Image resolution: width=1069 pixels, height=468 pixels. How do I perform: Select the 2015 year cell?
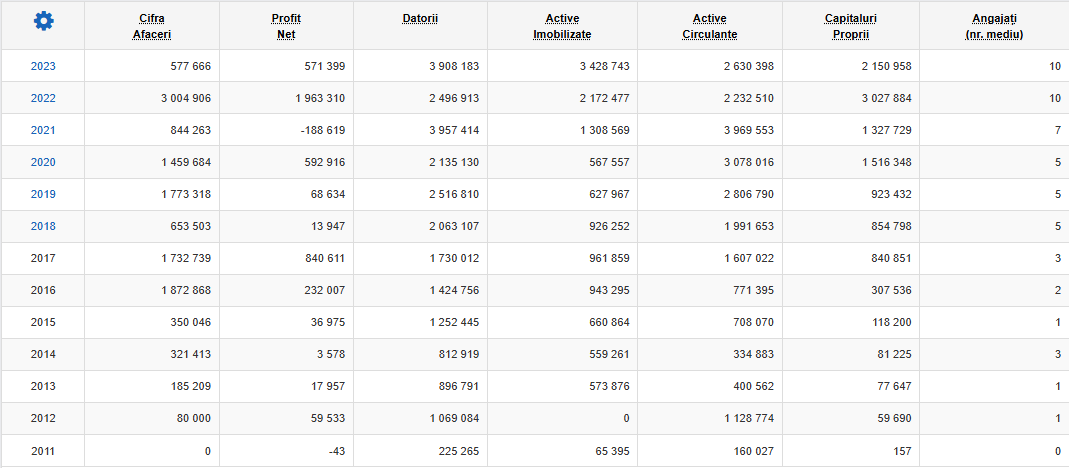[x=43, y=323]
